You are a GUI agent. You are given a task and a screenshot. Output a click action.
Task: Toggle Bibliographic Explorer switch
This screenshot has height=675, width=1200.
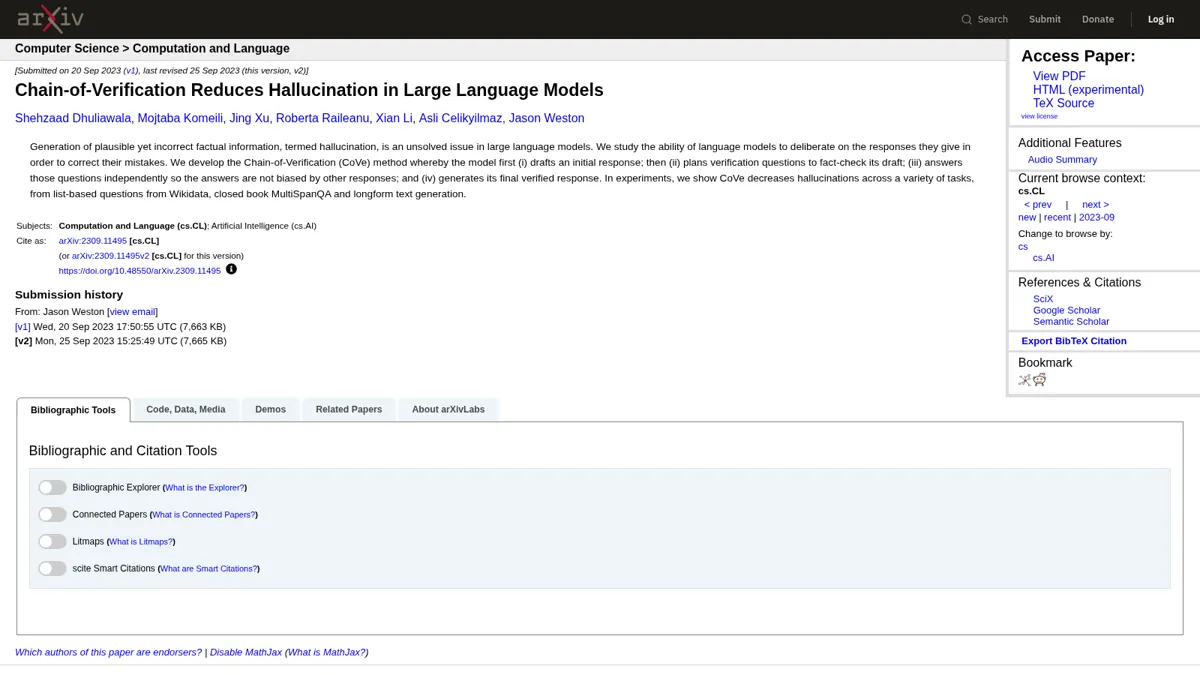coord(52,487)
